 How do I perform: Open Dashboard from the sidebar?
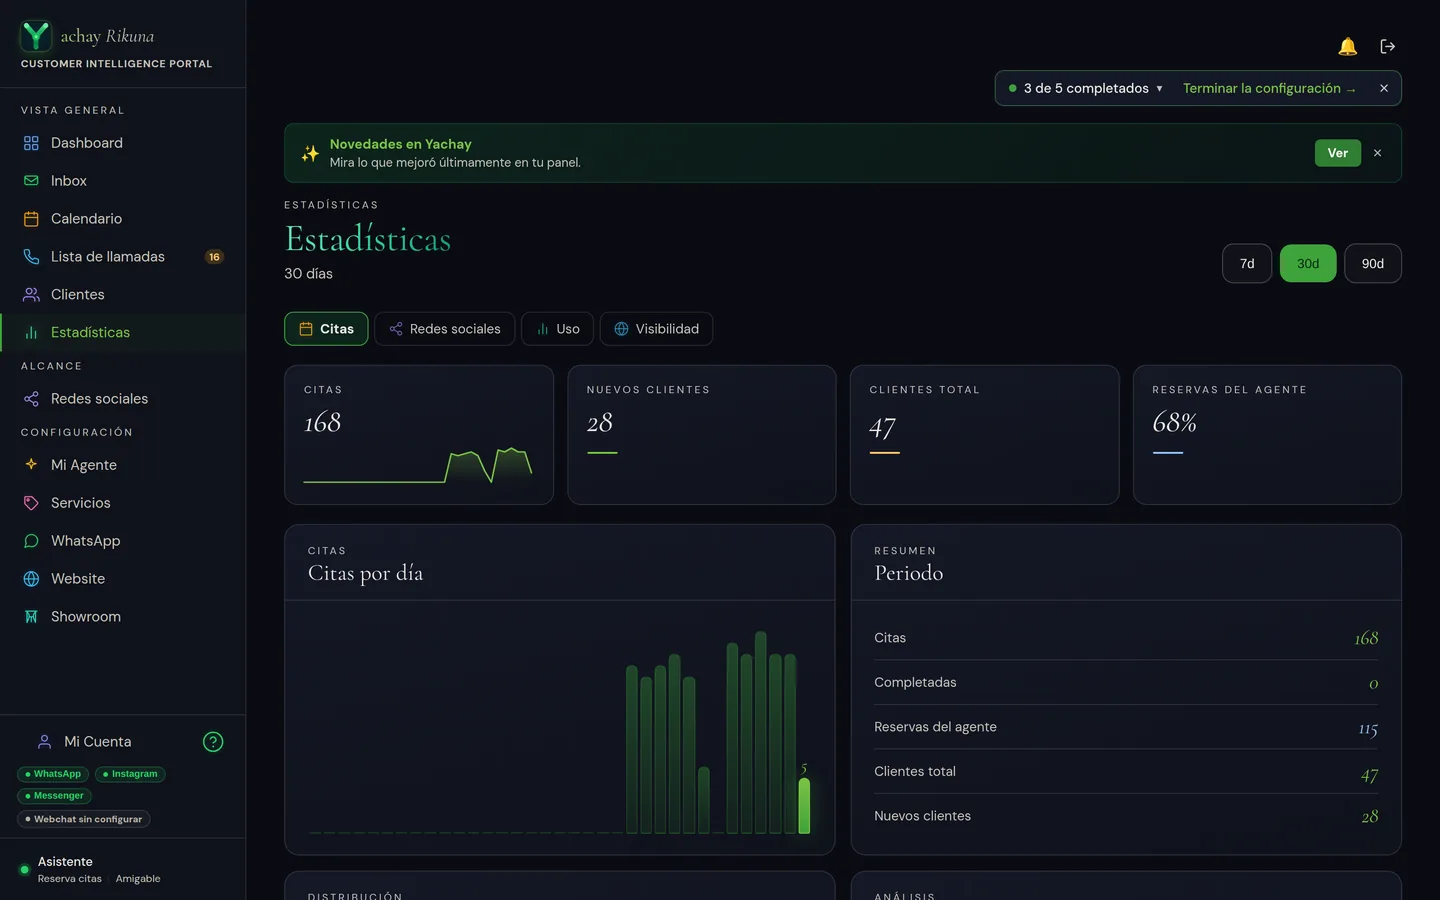[123, 143]
